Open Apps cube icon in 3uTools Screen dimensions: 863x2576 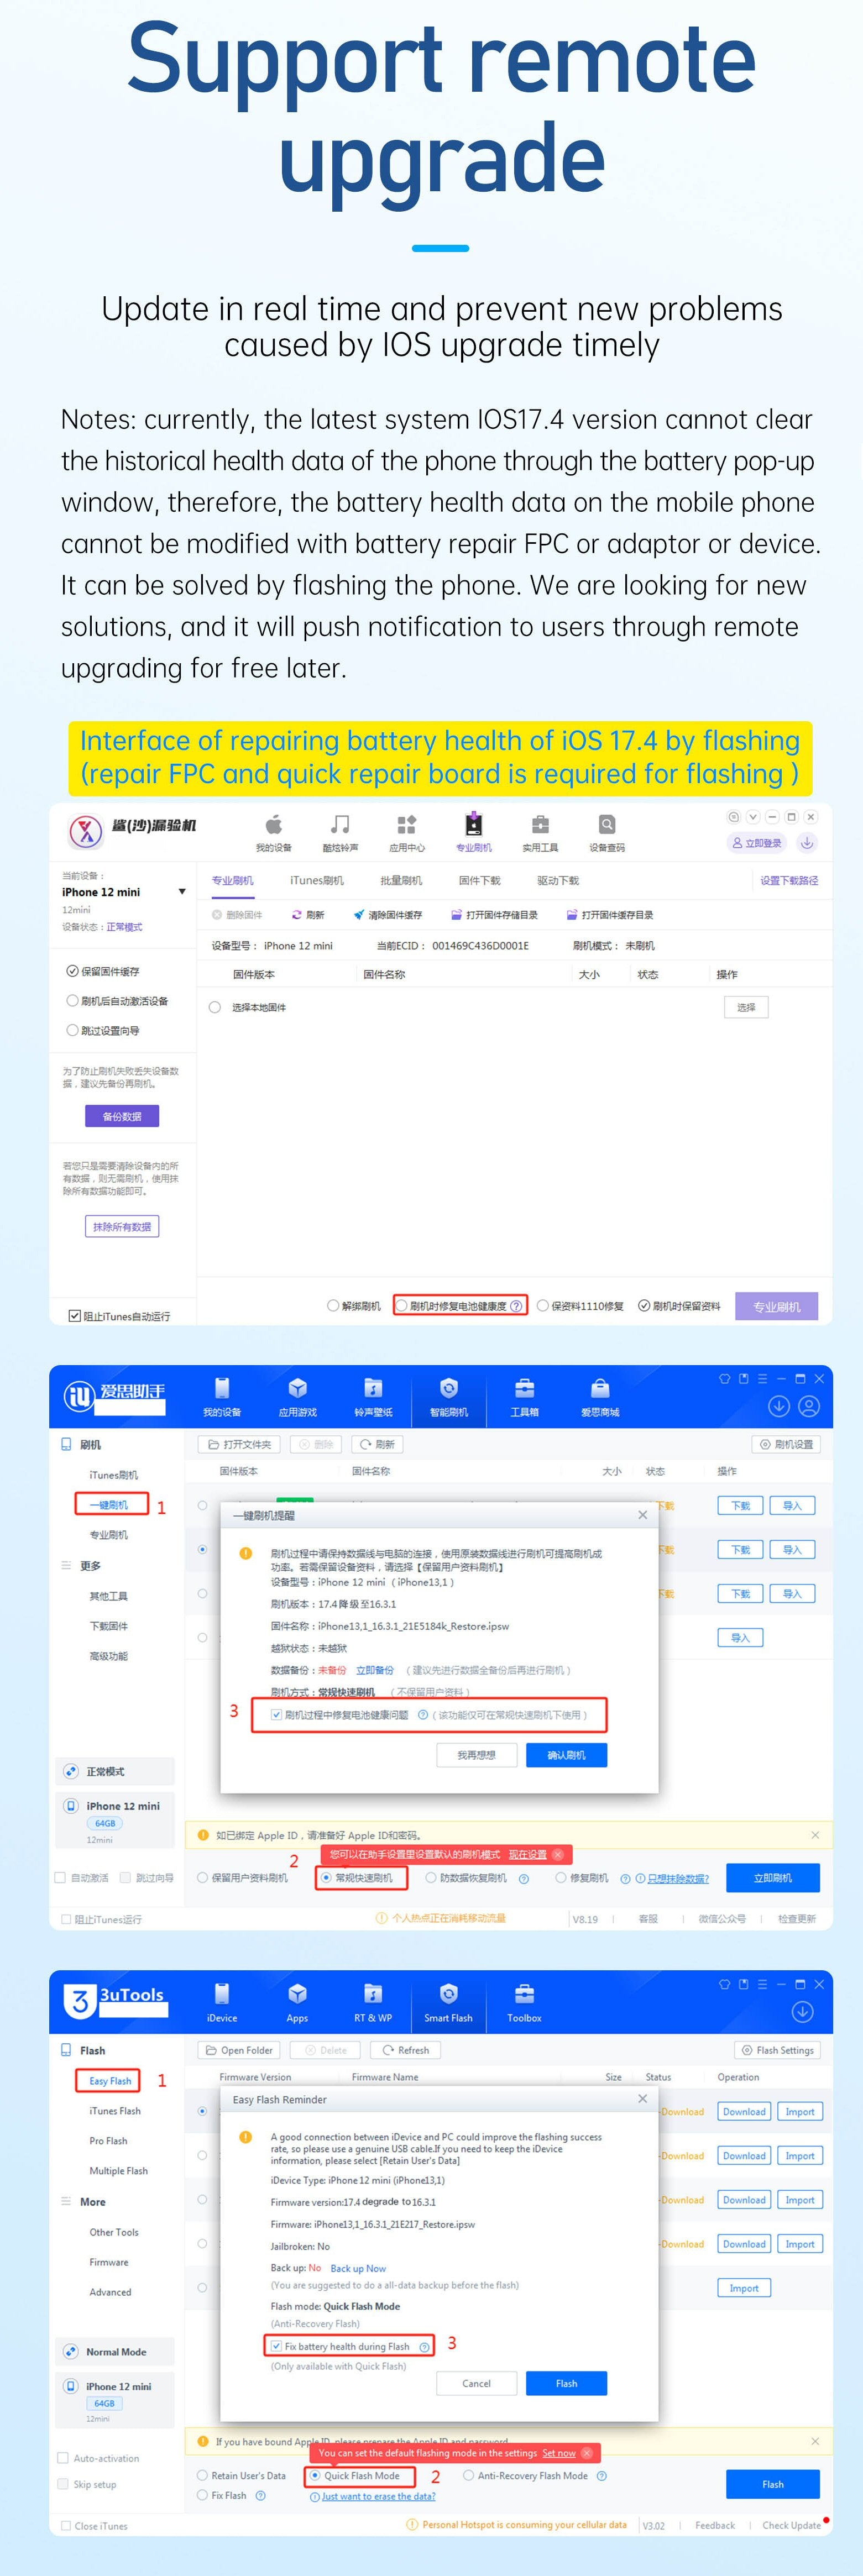297,1993
